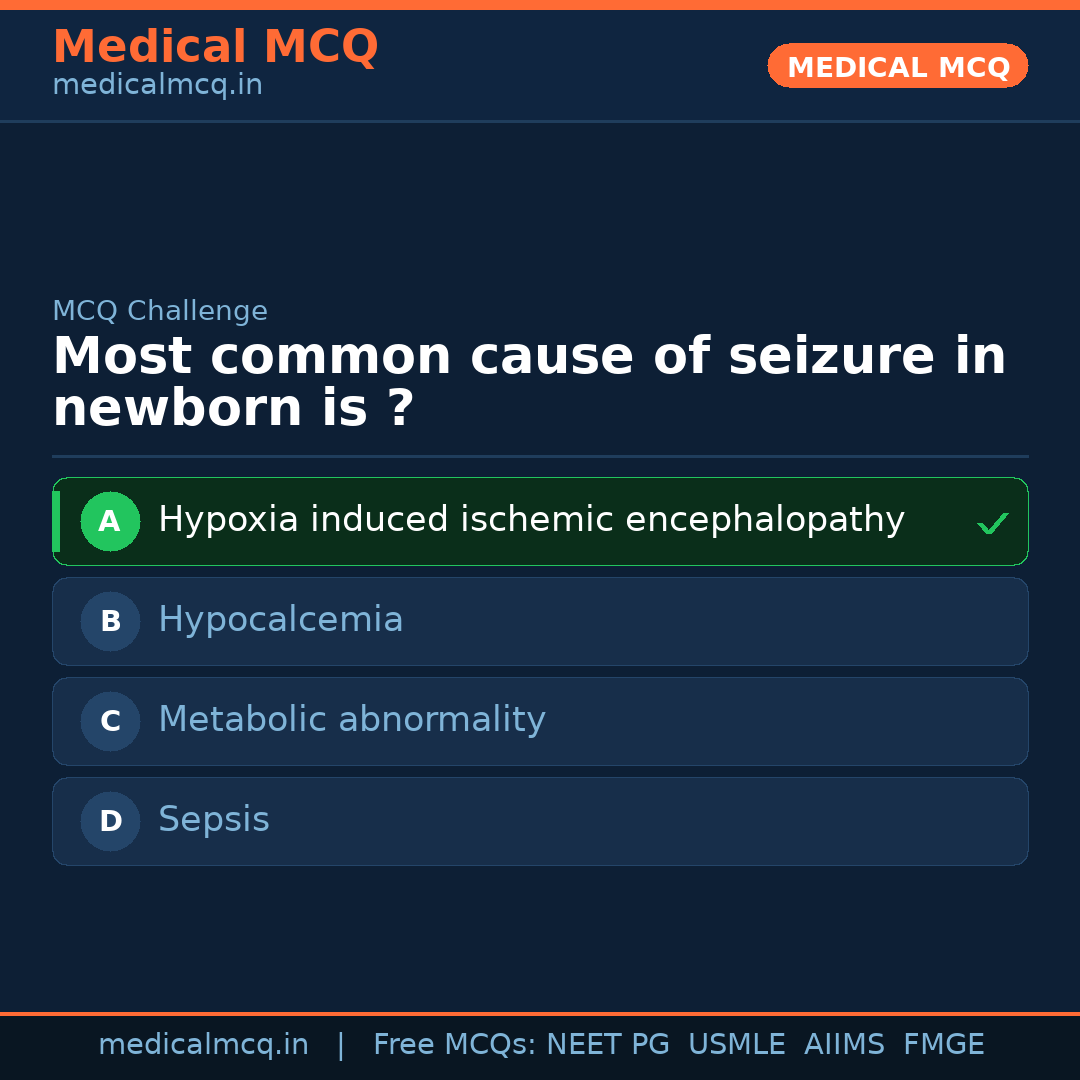
Task: Choose the Hypocalcemia answer text
Action: click(x=280, y=620)
